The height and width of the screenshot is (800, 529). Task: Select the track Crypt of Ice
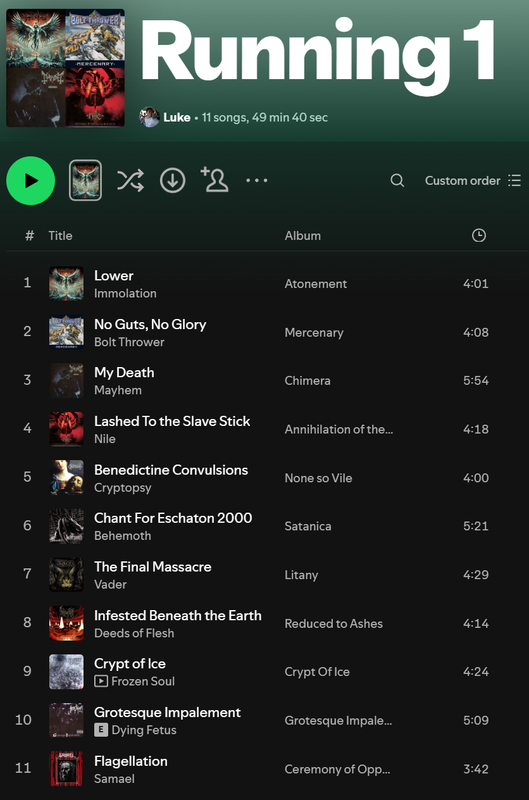[130, 664]
